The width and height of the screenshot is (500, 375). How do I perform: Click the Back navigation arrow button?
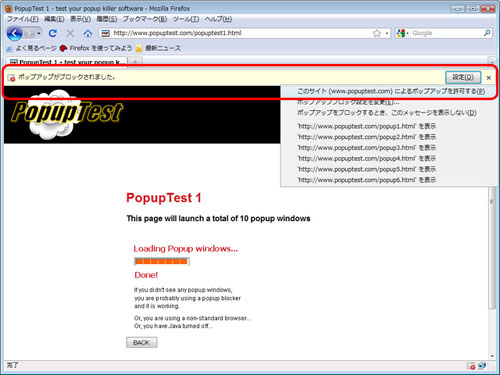tap(14, 33)
